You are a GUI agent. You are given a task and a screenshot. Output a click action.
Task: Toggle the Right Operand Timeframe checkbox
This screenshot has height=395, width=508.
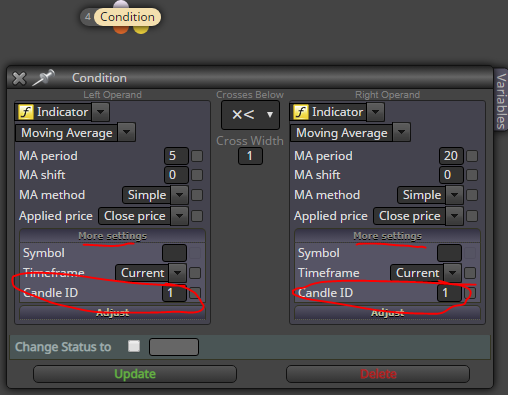pos(470,273)
